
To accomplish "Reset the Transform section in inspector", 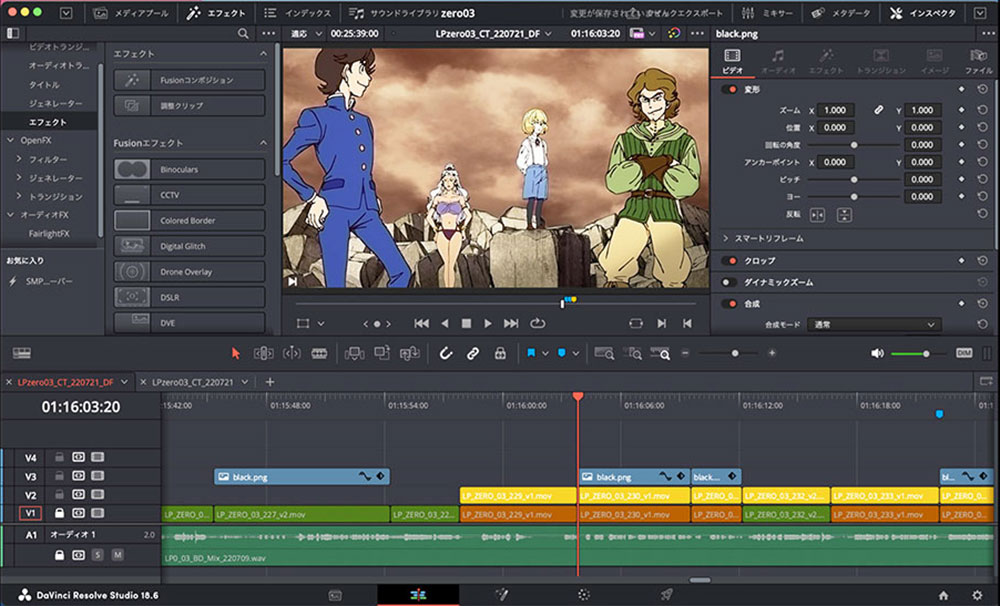I will point(982,89).
